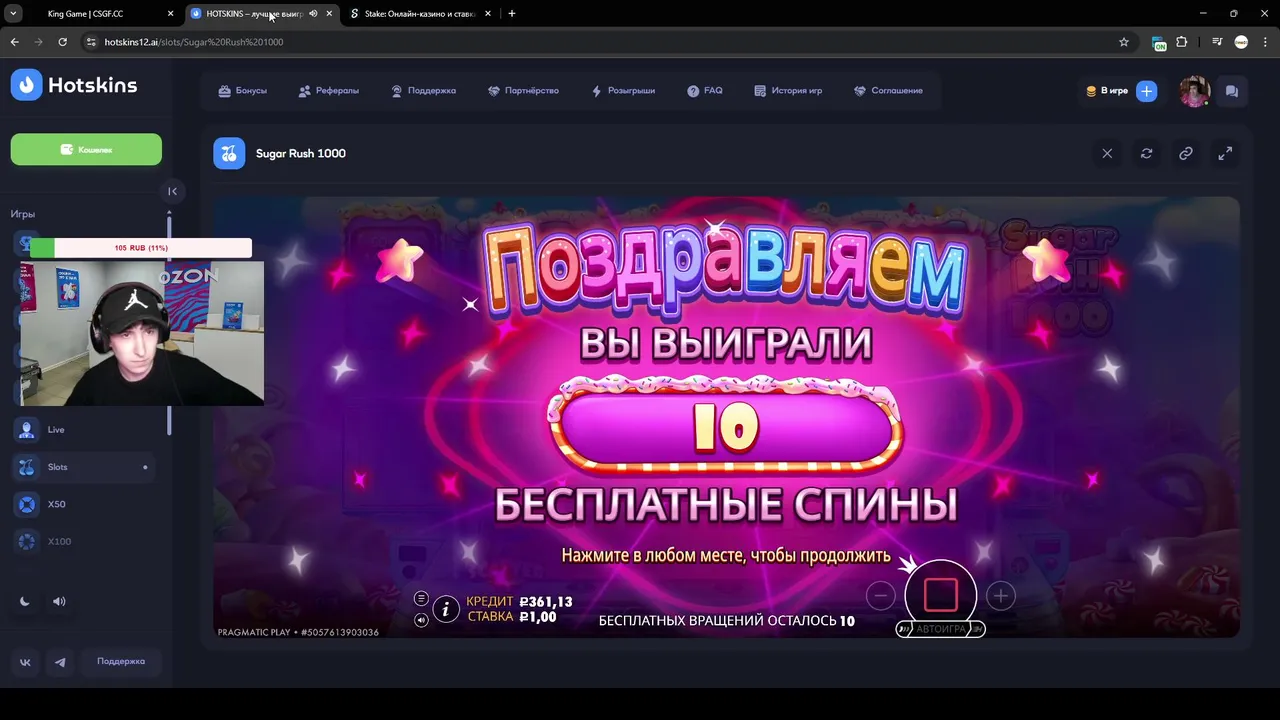Open the FAQ page
The width and height of the screenshot is (1280, 720).
pos(705,91)
